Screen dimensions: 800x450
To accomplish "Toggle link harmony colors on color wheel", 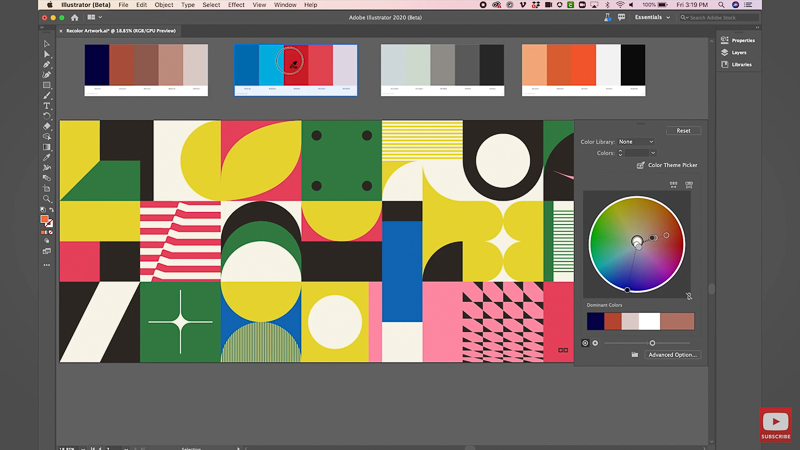I will (x=689, y=296).
